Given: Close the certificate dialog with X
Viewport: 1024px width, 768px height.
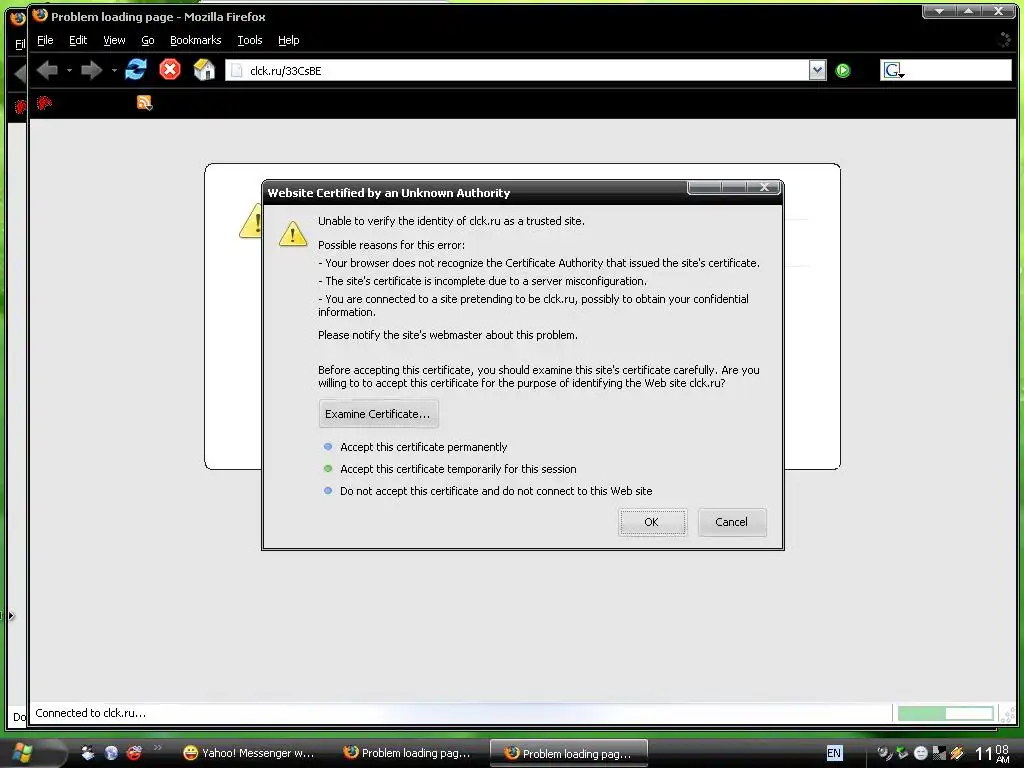Looking at the screenshot, I should 764,187.
